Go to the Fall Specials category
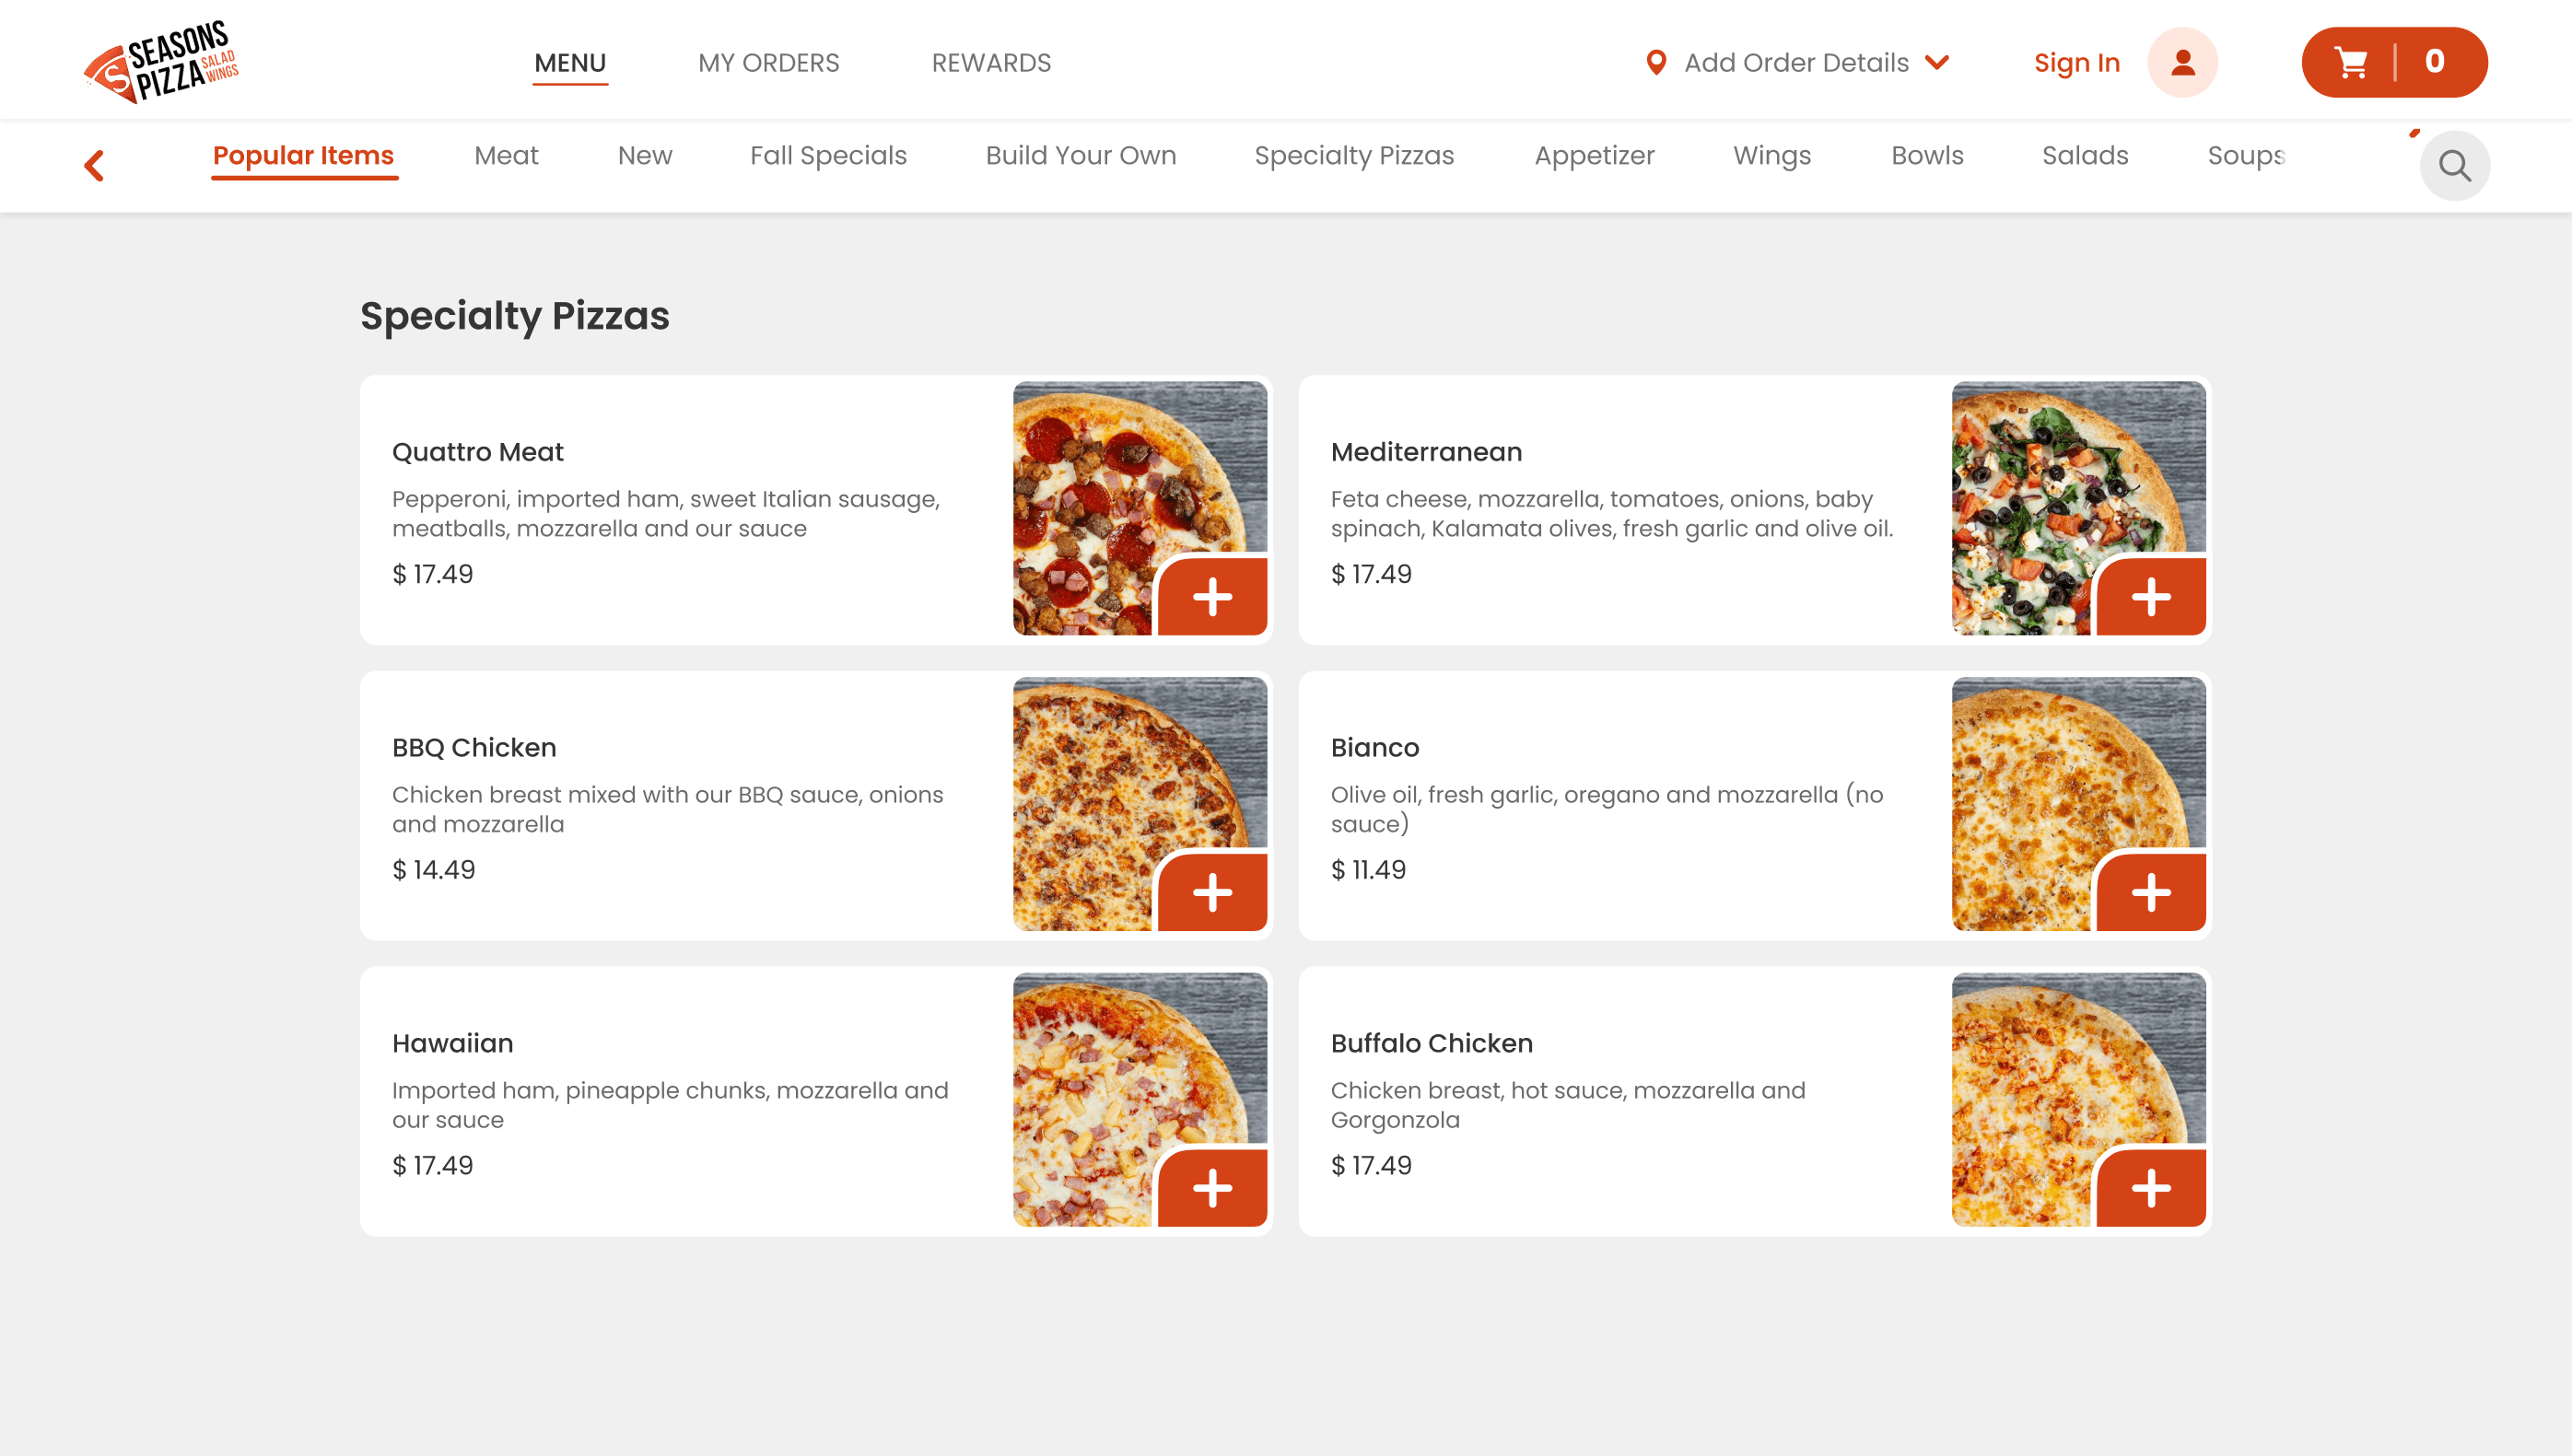Screen dimensions: 2572x1456 point(828,155)
